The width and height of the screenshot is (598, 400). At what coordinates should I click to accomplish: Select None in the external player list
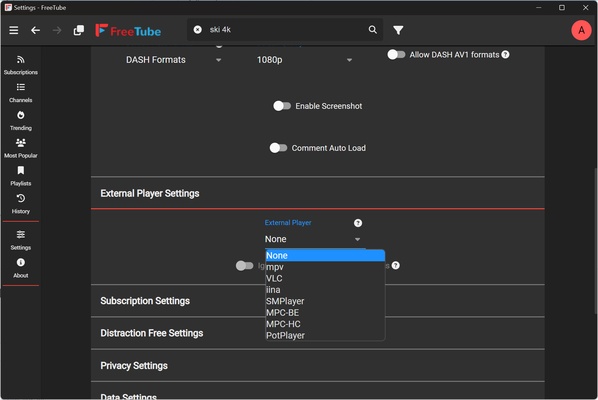click(x=325, y=255)
